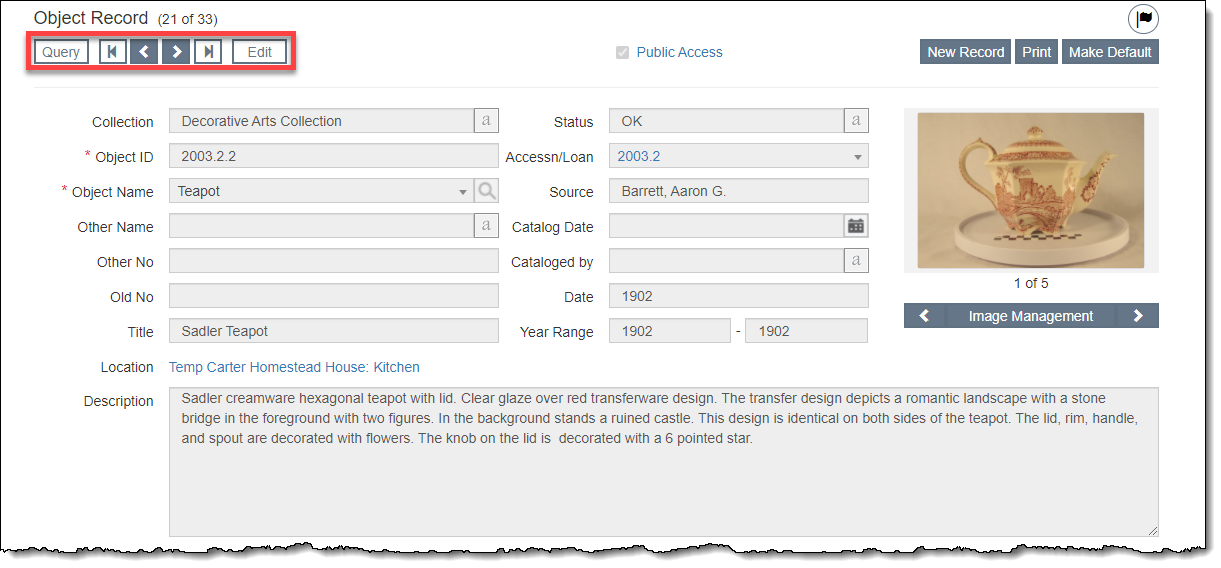This screenshot has height=568, width=1221.
Task: Jump to the last record
Action: (208, 52)
